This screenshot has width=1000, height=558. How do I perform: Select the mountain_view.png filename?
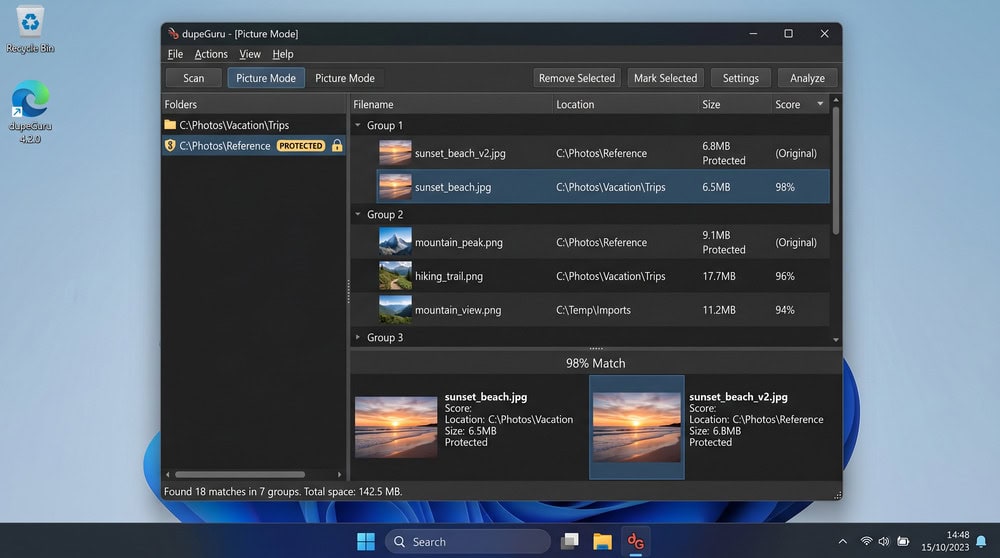[458, 310]
